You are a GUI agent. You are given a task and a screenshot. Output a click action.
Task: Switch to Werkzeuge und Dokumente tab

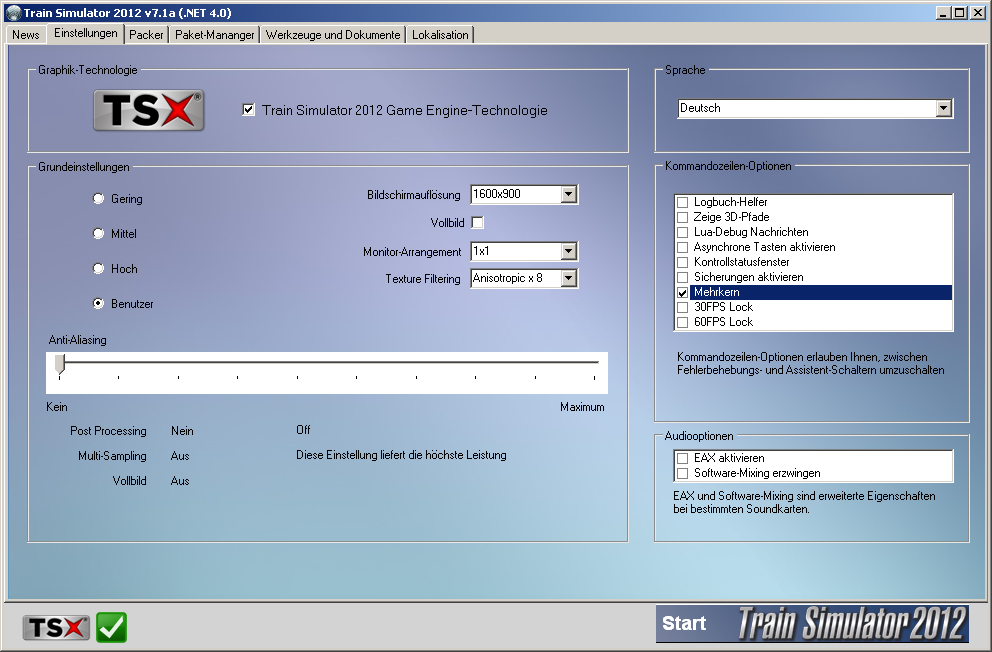coord(333,35)
